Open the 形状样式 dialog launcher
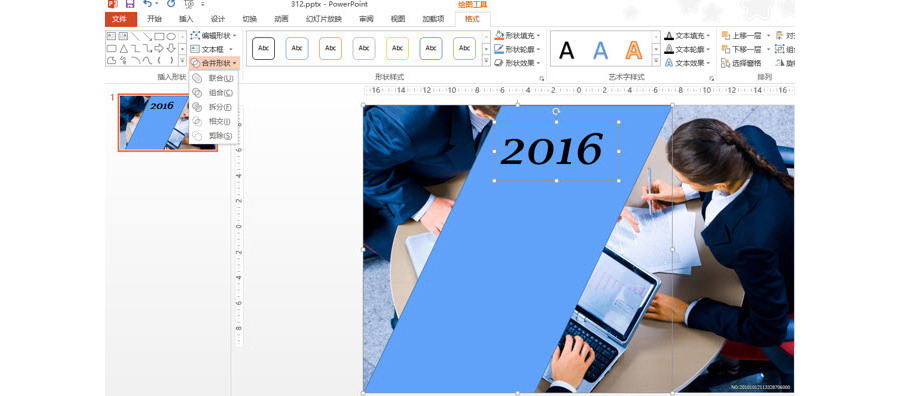The height and width of the screenshot is (396, 900). 541,78
